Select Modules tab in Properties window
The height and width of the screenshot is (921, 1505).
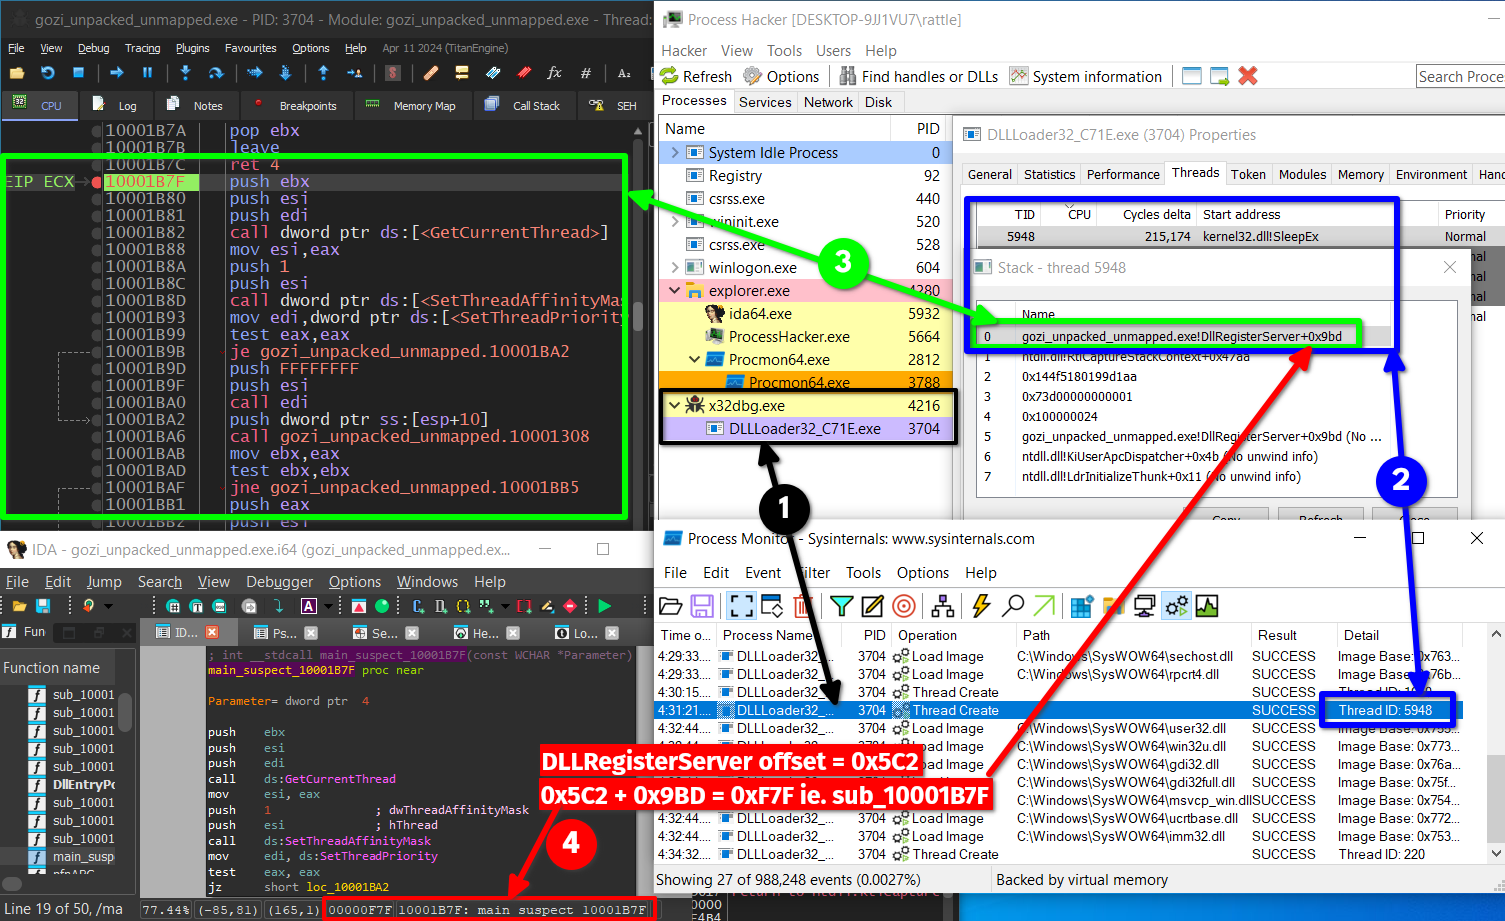click(1302, 174)
